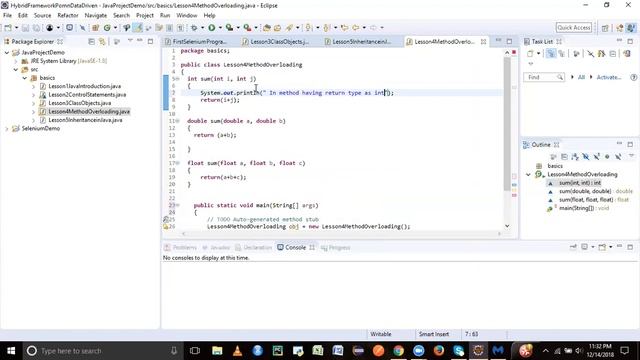Click the Run Last Tool external tools icon

247,27
